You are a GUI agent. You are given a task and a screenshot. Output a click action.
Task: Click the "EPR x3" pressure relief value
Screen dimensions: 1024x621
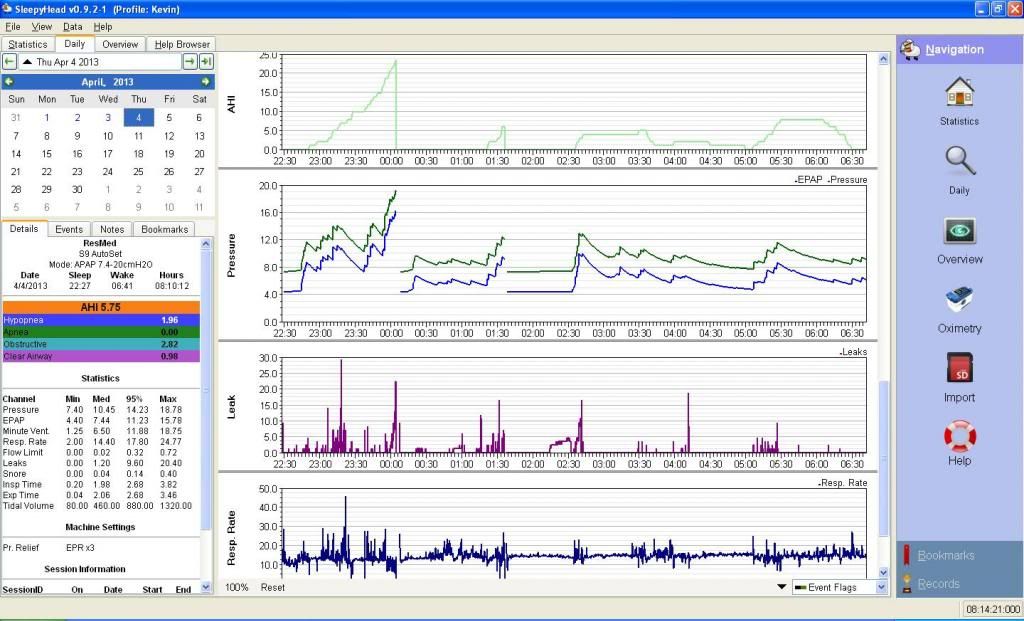(x=80, y=548)
